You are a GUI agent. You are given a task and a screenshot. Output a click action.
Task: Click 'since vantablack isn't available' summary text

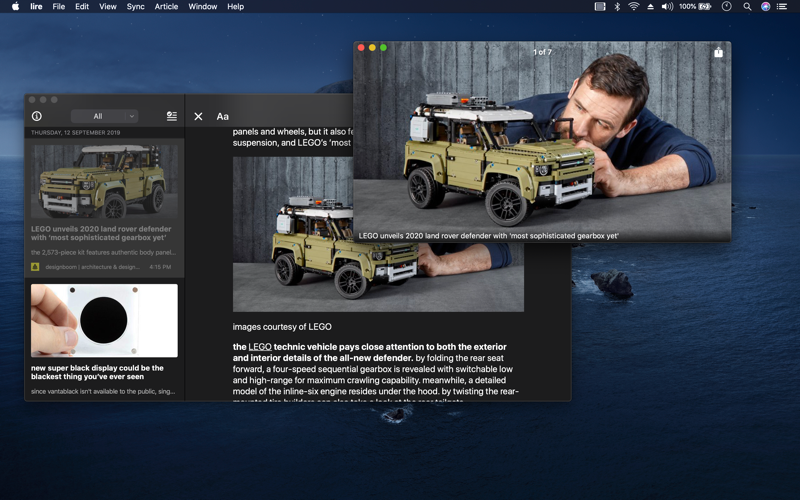[x=103, y=391]
